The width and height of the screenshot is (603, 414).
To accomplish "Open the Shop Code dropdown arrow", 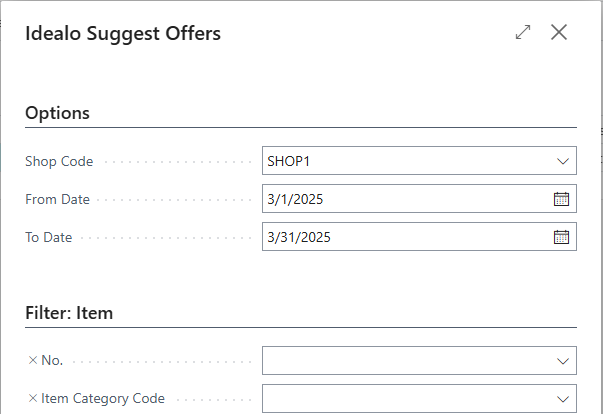I will [561, 161].
